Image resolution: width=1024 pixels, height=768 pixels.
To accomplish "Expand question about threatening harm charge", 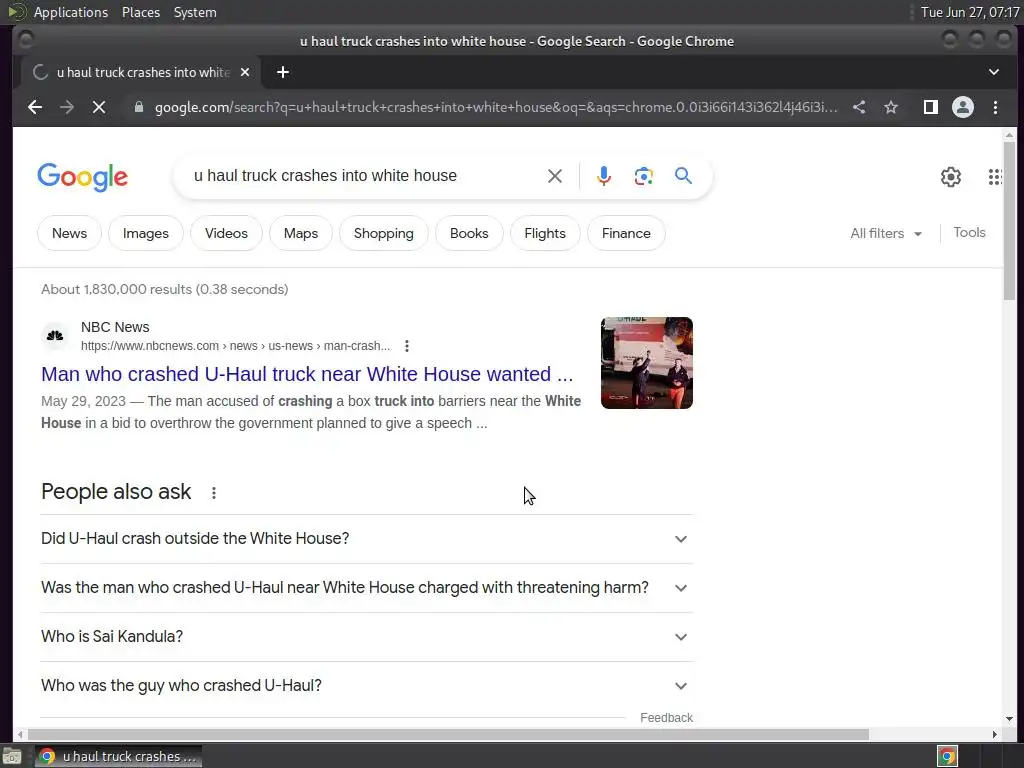I will [x=366, y=588].
